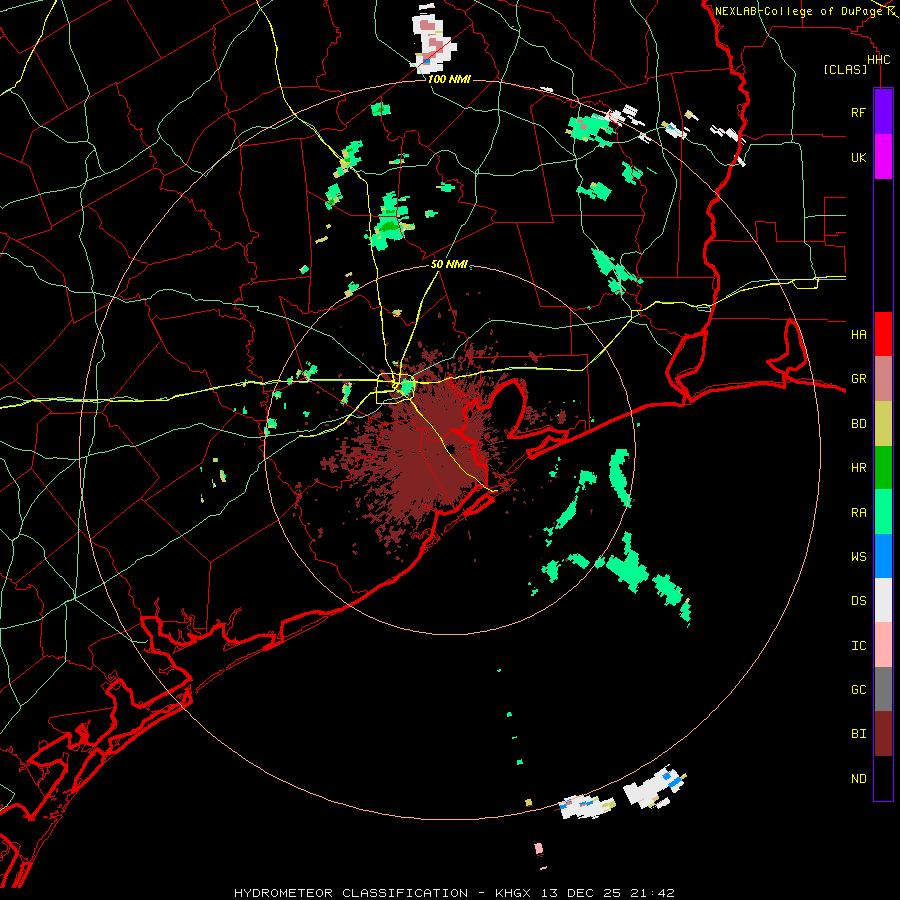Click the HHC product label
This screenshot has width=900, height=900.
(879, 60)
